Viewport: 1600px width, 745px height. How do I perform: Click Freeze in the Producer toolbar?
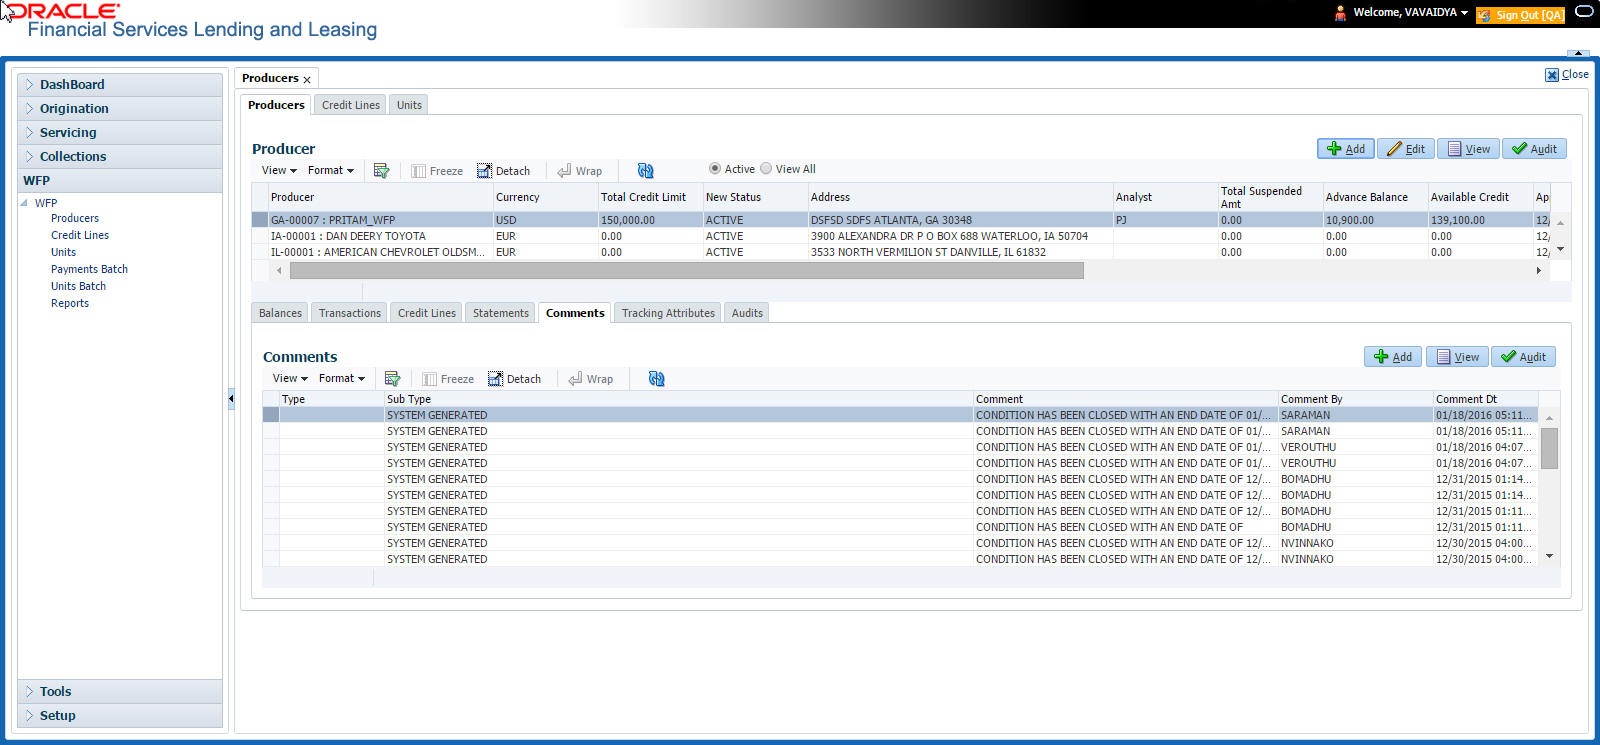point(437,171)
